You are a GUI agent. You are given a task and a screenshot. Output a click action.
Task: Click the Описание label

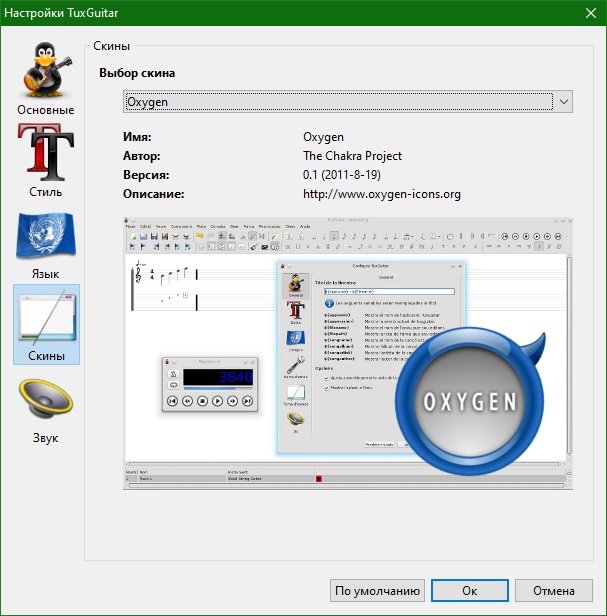154,194
